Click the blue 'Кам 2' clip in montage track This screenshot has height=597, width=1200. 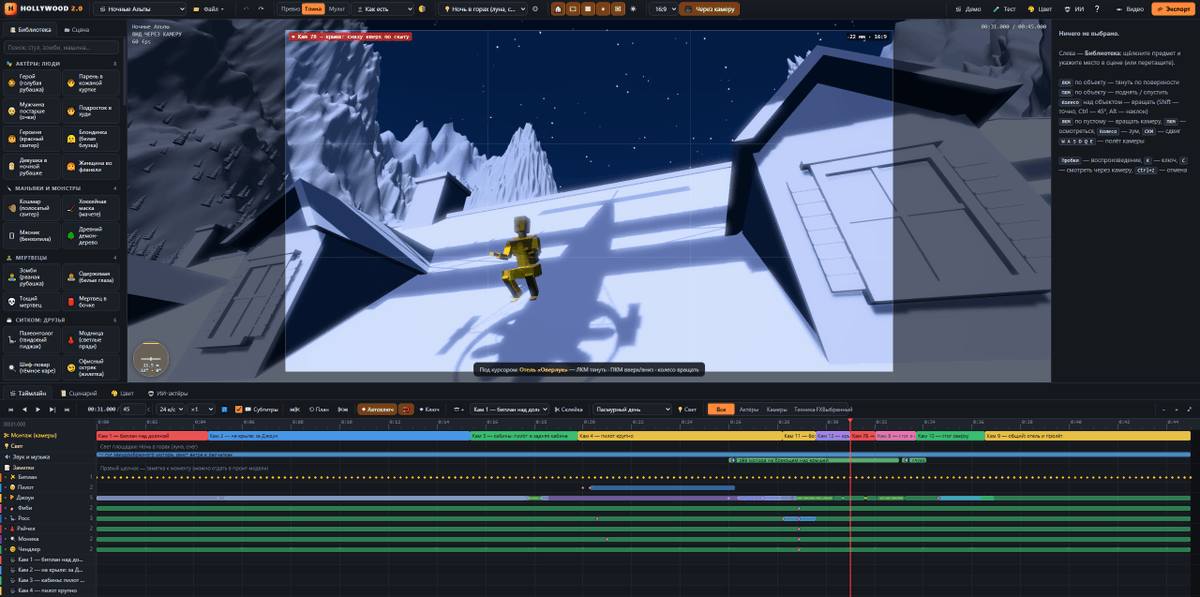click(x=338, y=436)
